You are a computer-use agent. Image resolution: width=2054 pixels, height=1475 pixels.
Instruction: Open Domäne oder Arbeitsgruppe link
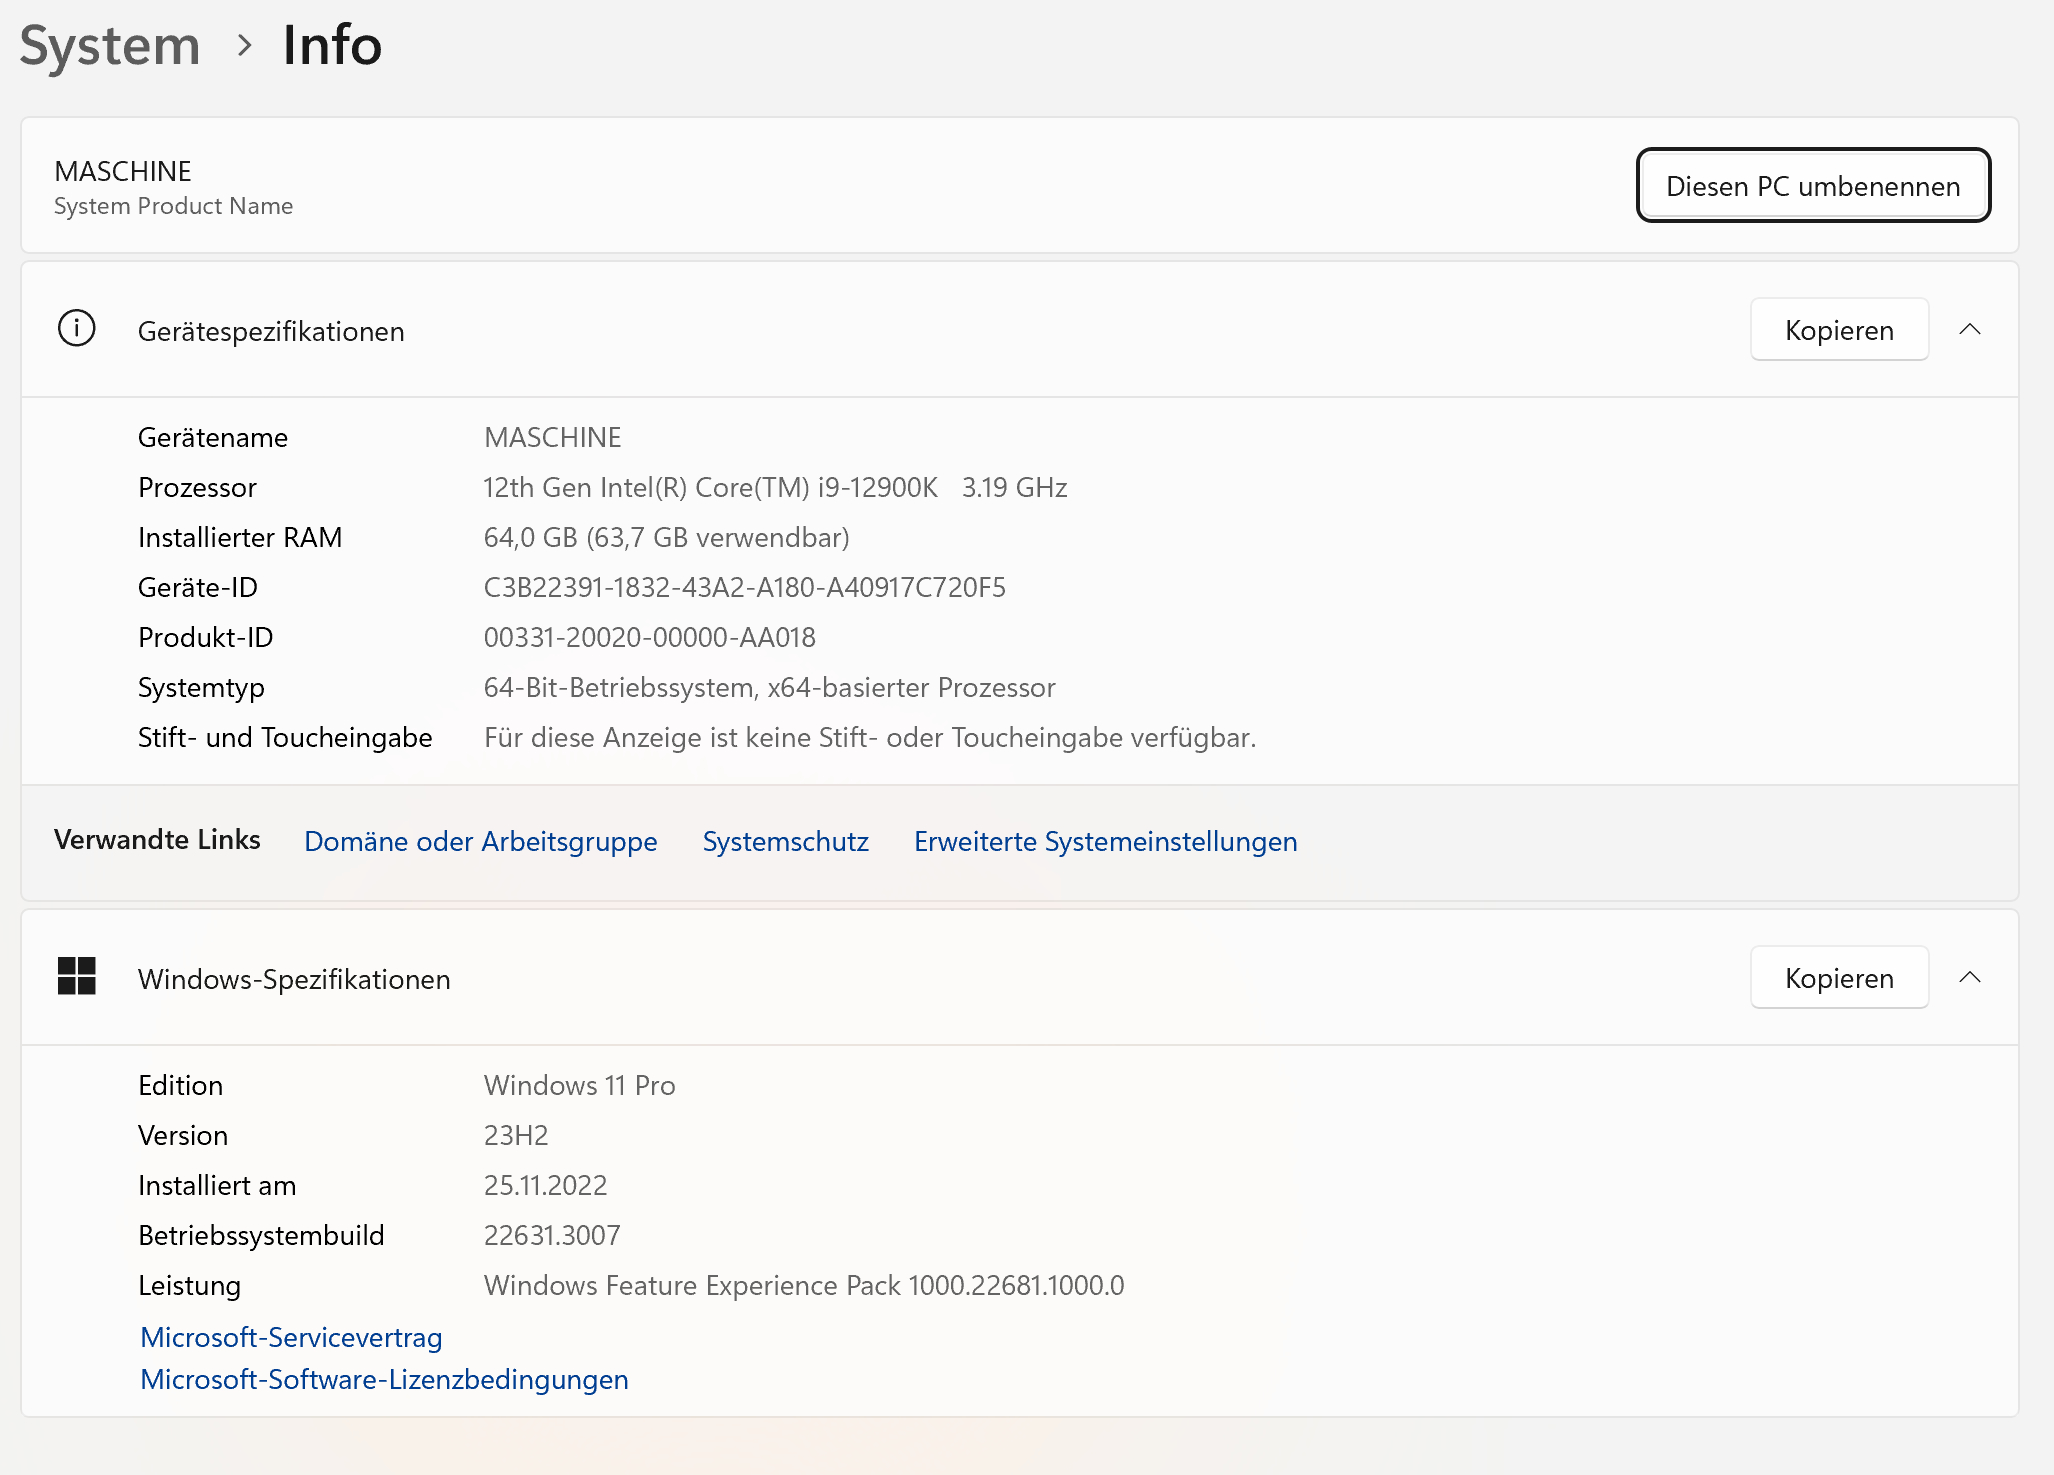pyautogui.click(x=480, y=842)
